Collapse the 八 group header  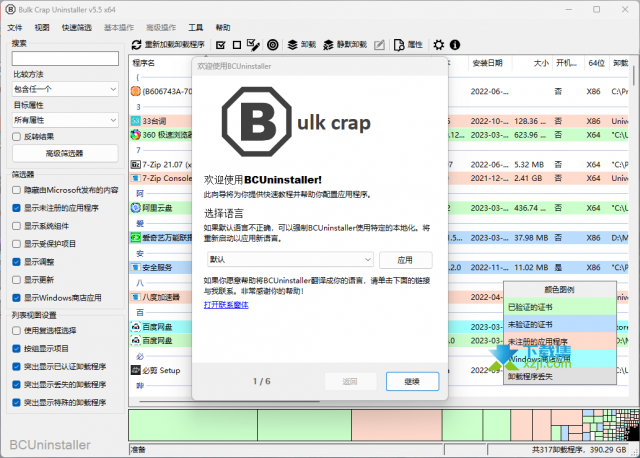[140, 282]
